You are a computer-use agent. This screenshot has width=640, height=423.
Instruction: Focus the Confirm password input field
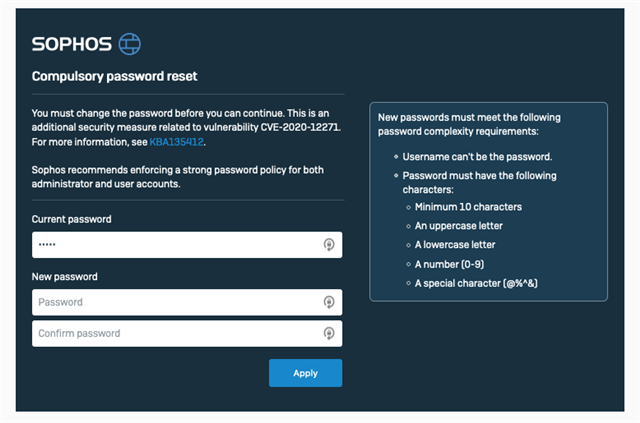[x=187, y=333]
